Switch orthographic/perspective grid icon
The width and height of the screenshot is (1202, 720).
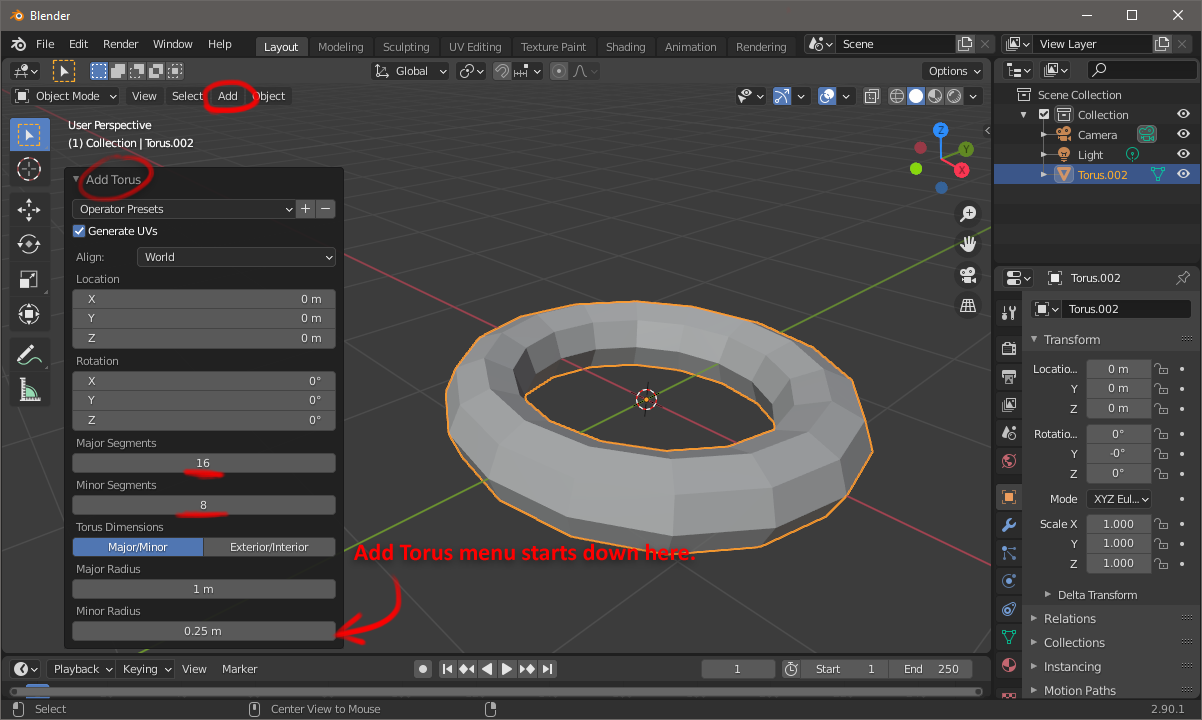click(967, 306)
